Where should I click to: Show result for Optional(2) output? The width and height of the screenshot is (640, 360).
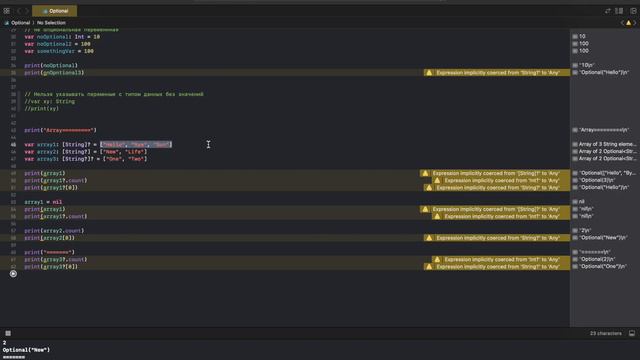point(575,259)
